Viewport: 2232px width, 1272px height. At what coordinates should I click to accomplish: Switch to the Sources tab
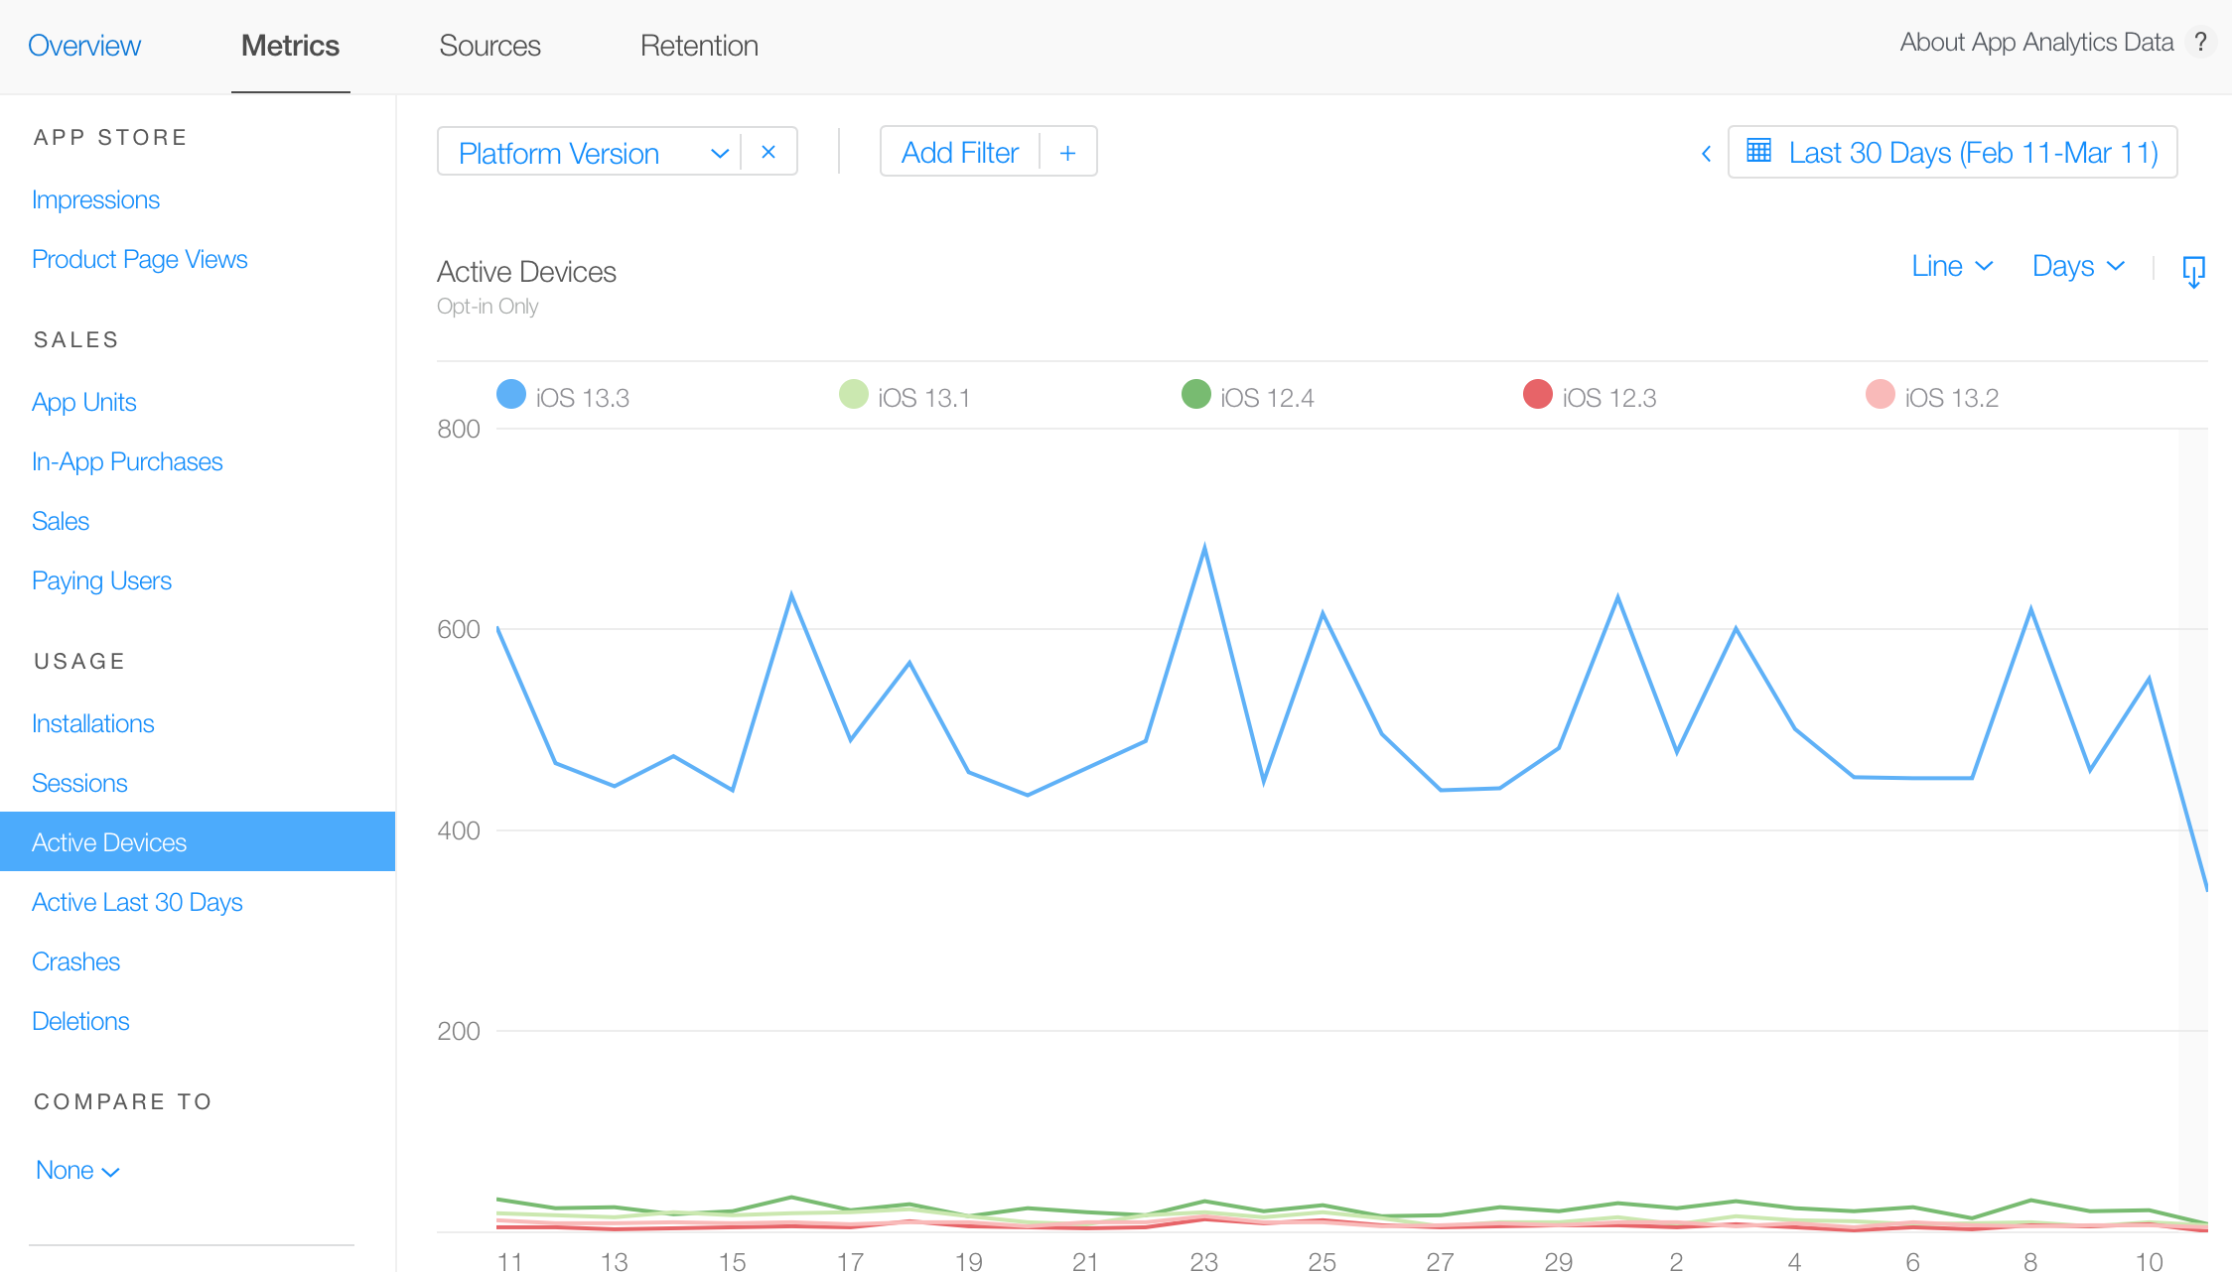coord(489,46)
